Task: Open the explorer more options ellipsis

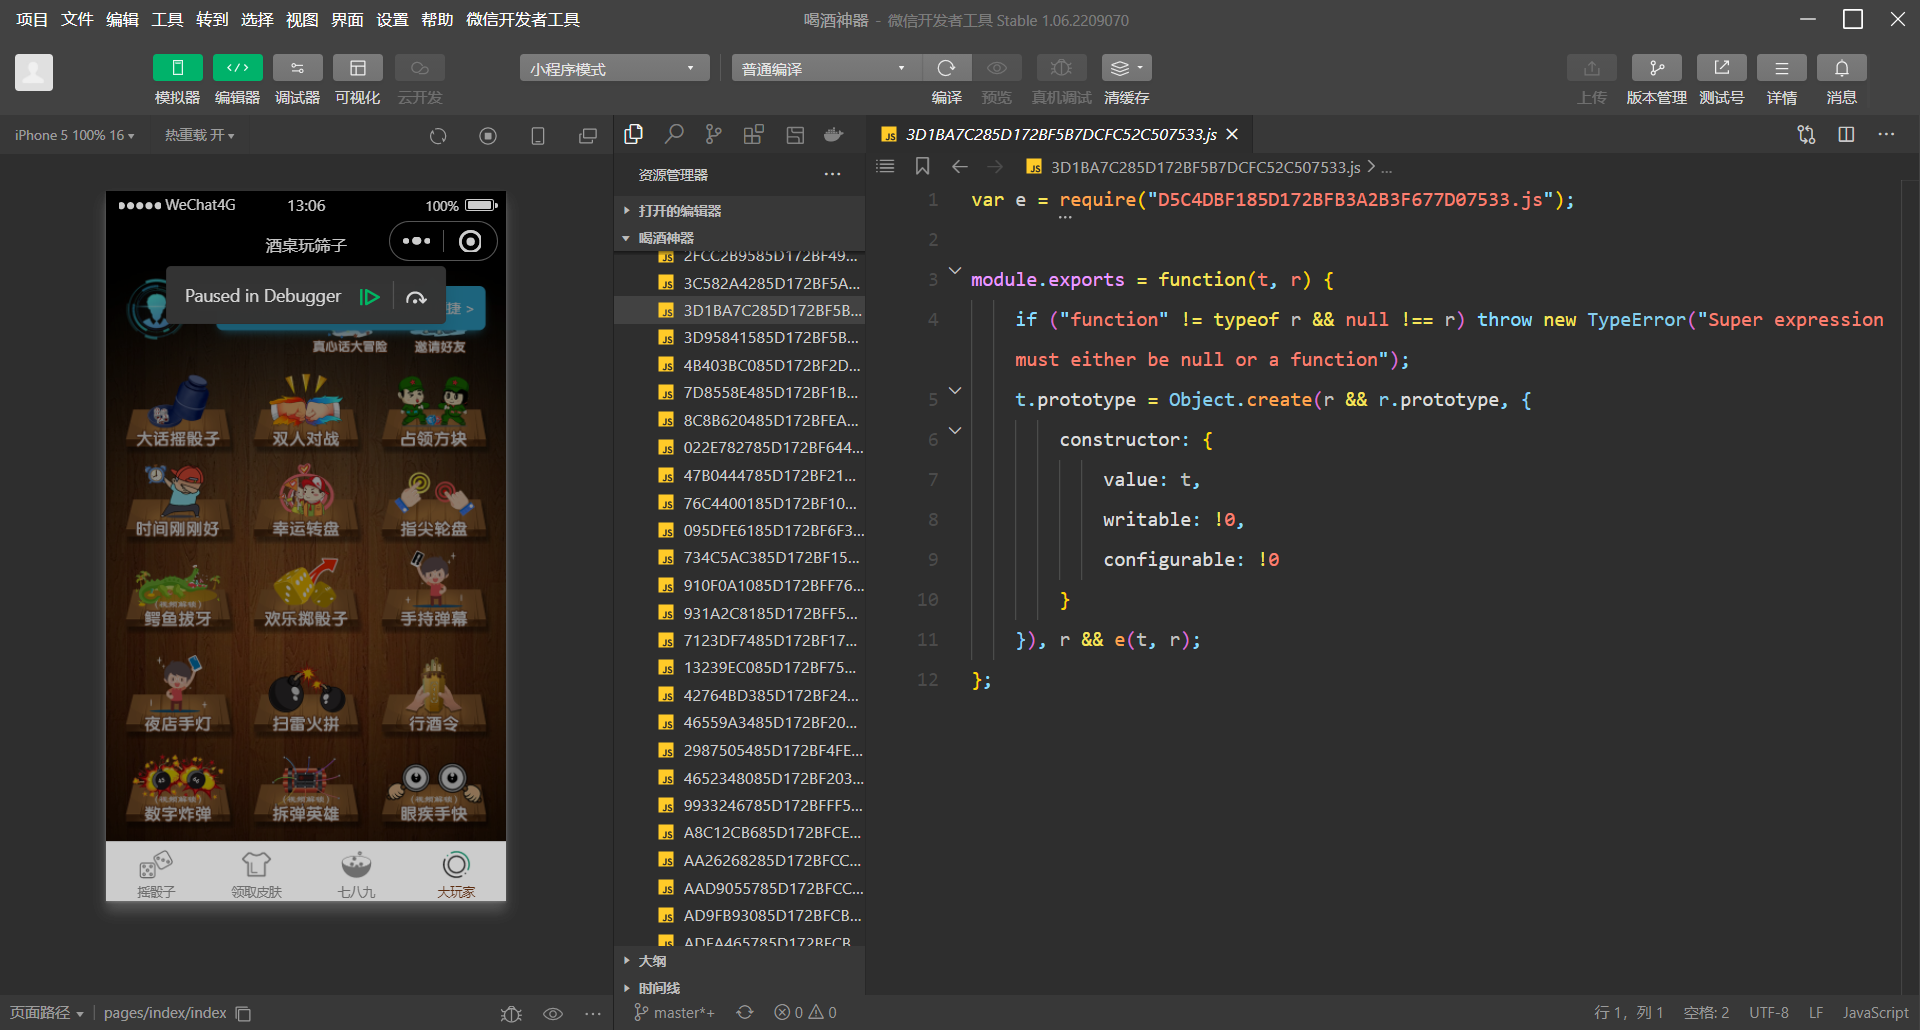Action: [832, 174]
